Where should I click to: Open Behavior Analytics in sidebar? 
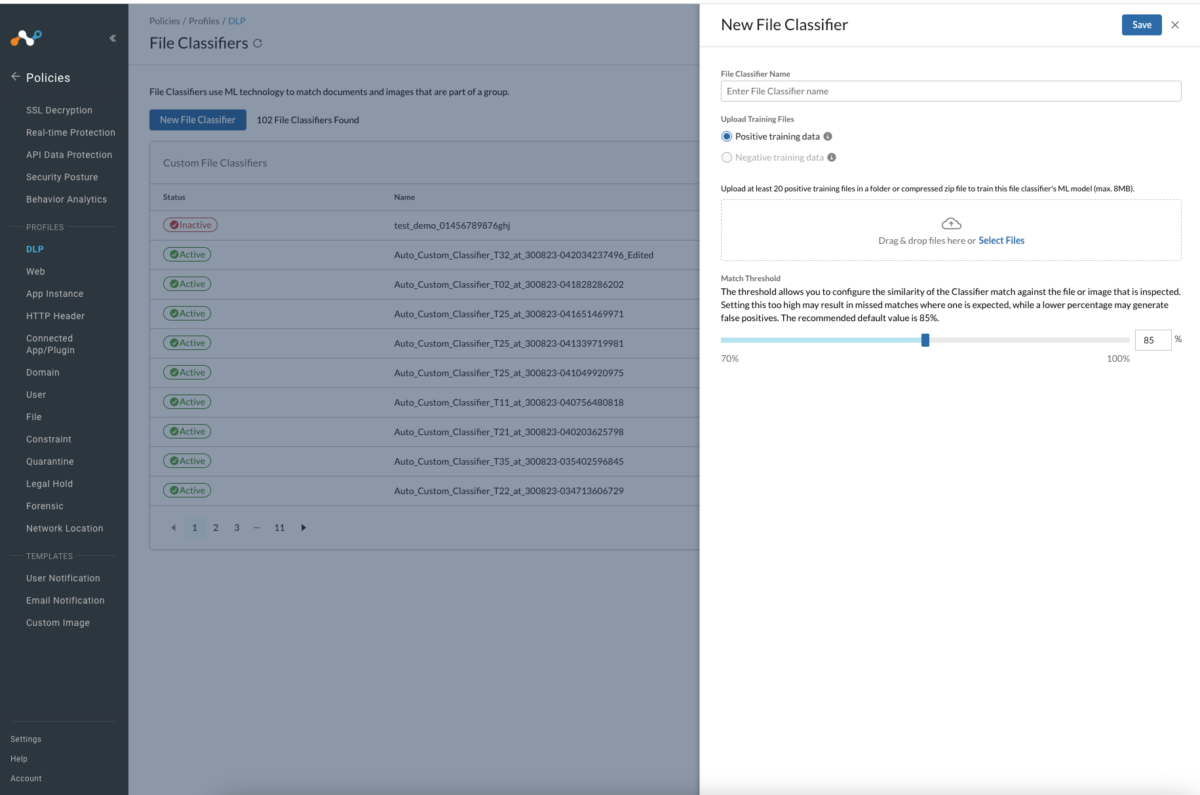(66, 199)
